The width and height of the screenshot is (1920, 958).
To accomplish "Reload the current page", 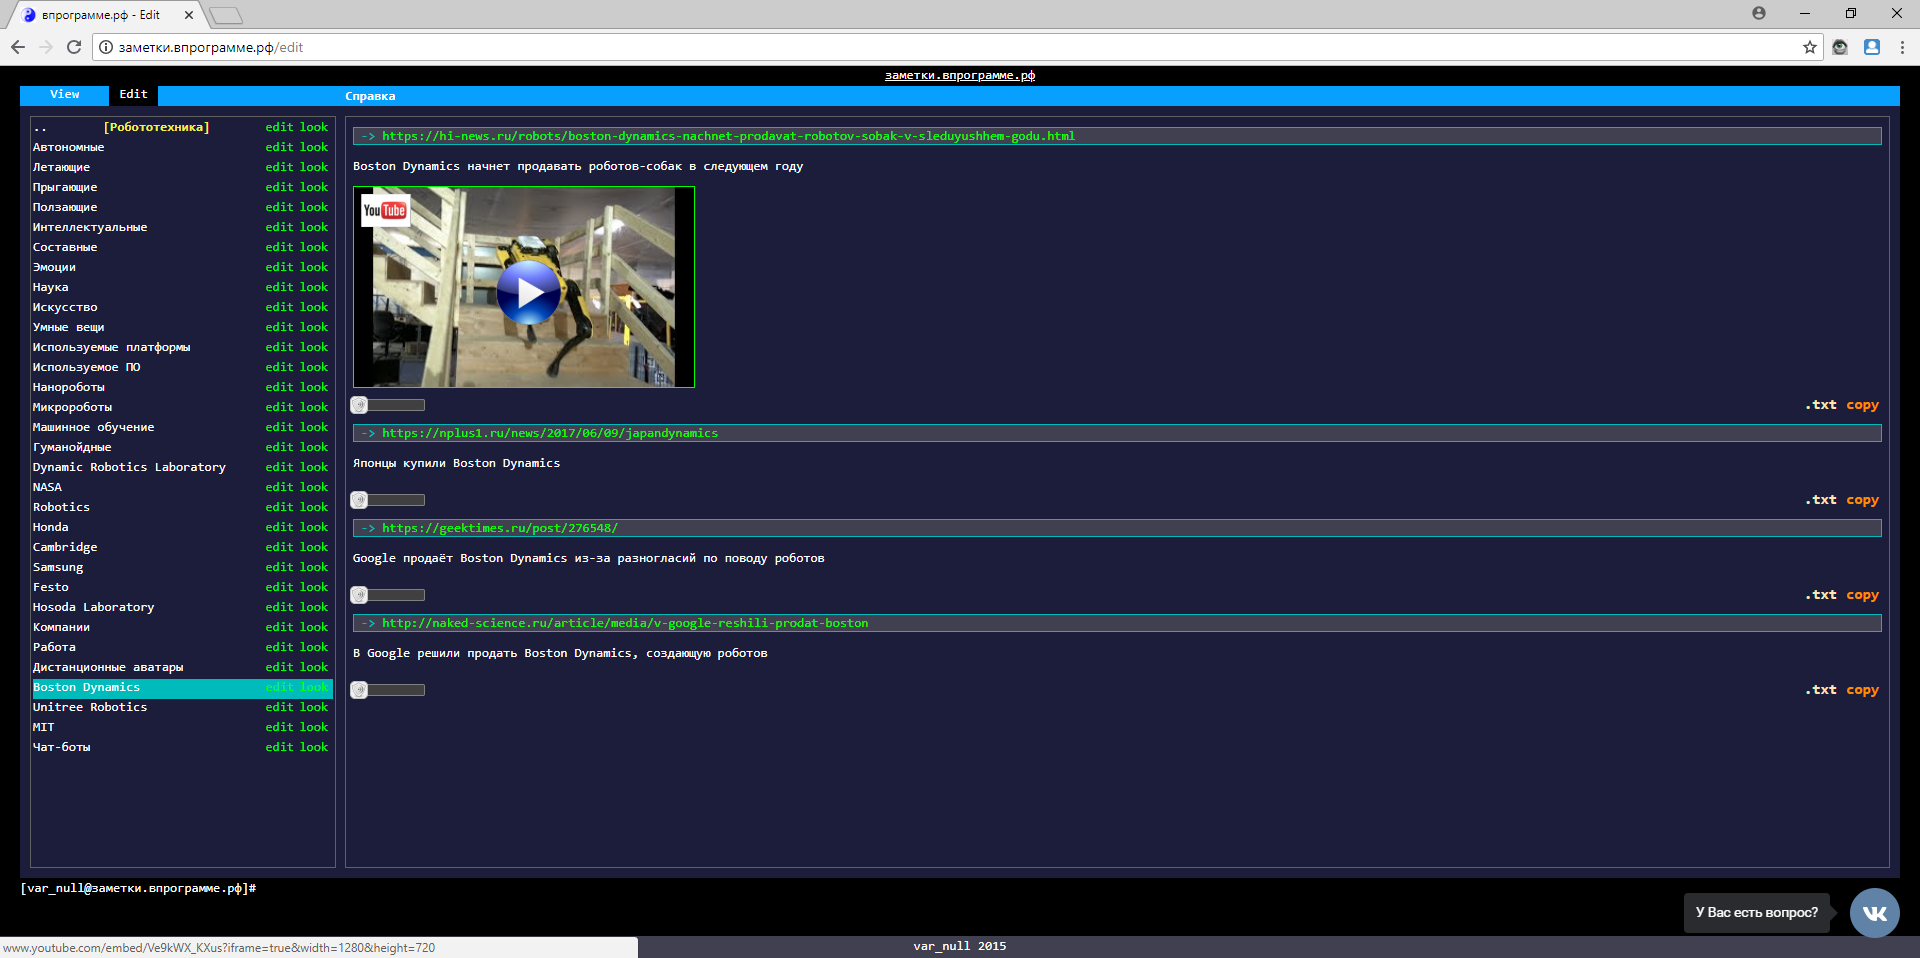I will 73,47.
